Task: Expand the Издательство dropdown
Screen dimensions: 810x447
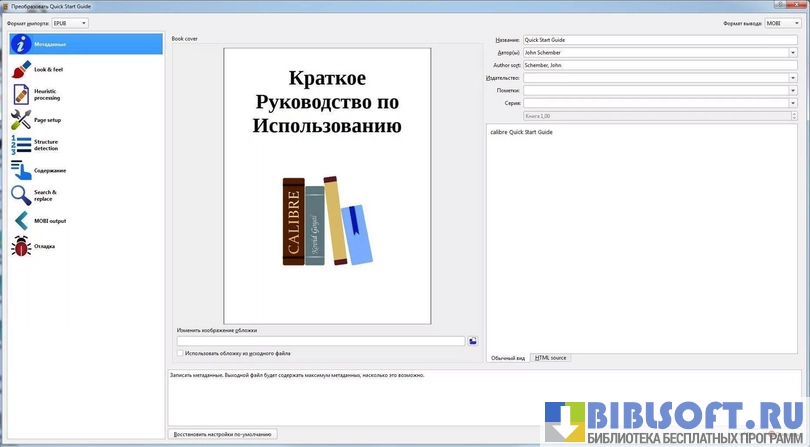Action: pos(792,77)
